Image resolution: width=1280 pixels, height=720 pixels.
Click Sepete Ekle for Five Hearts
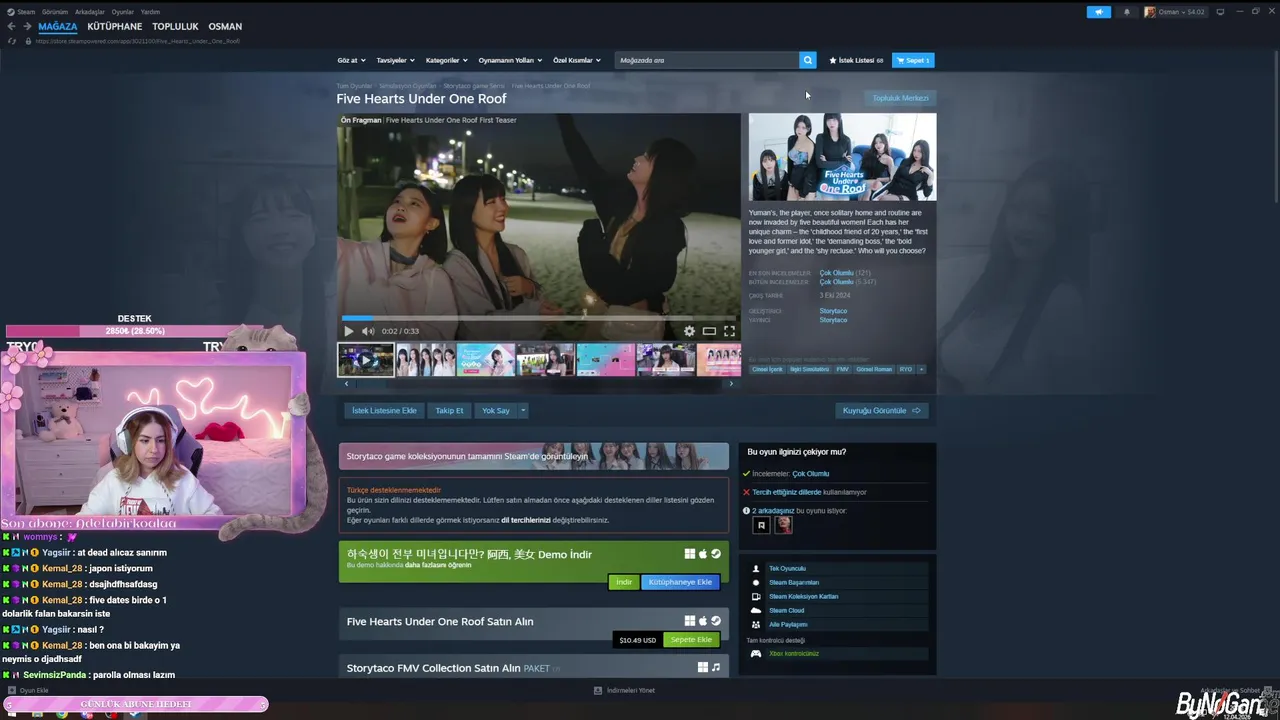coord(691,640)
